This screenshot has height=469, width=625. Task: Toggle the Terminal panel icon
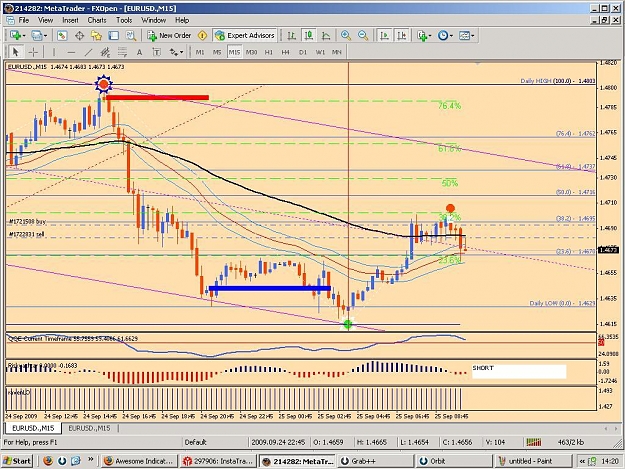114,35
